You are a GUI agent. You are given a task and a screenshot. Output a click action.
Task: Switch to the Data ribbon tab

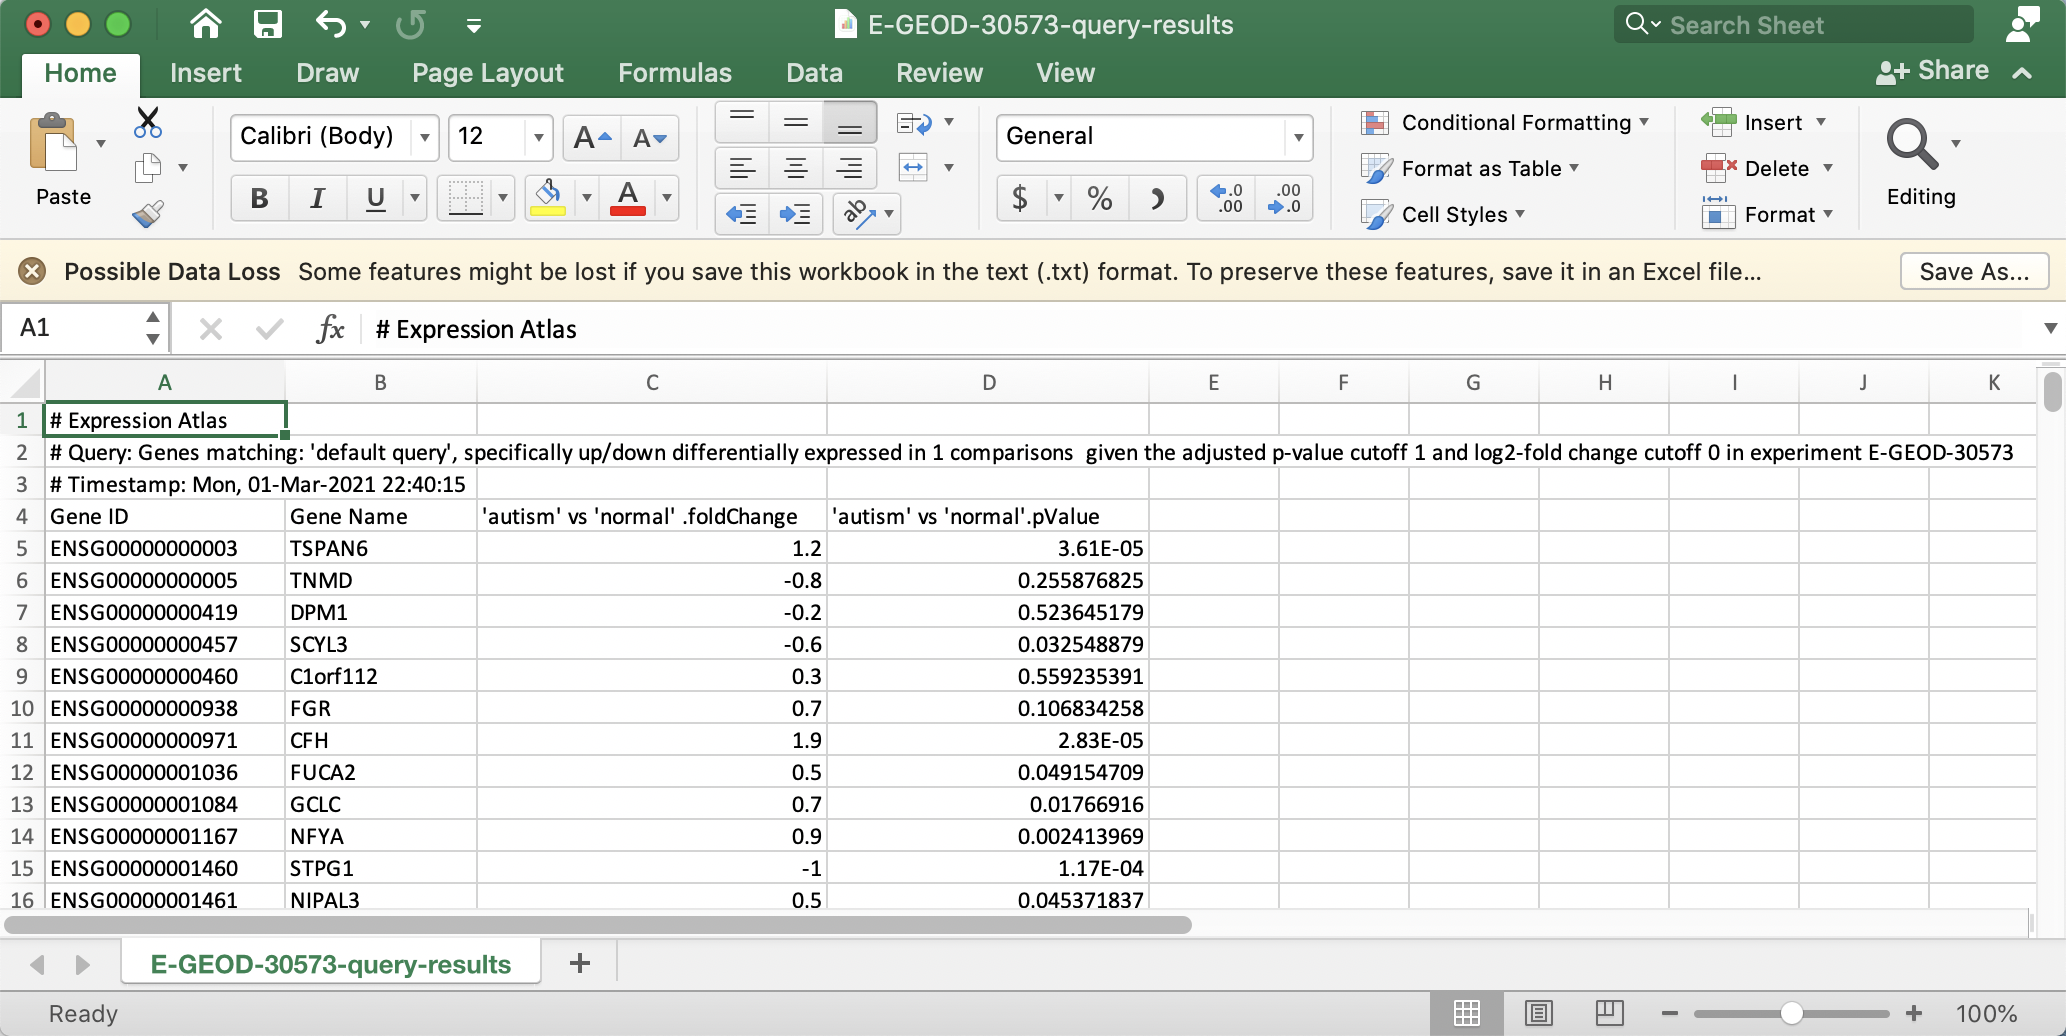click(x=813, y=73)
